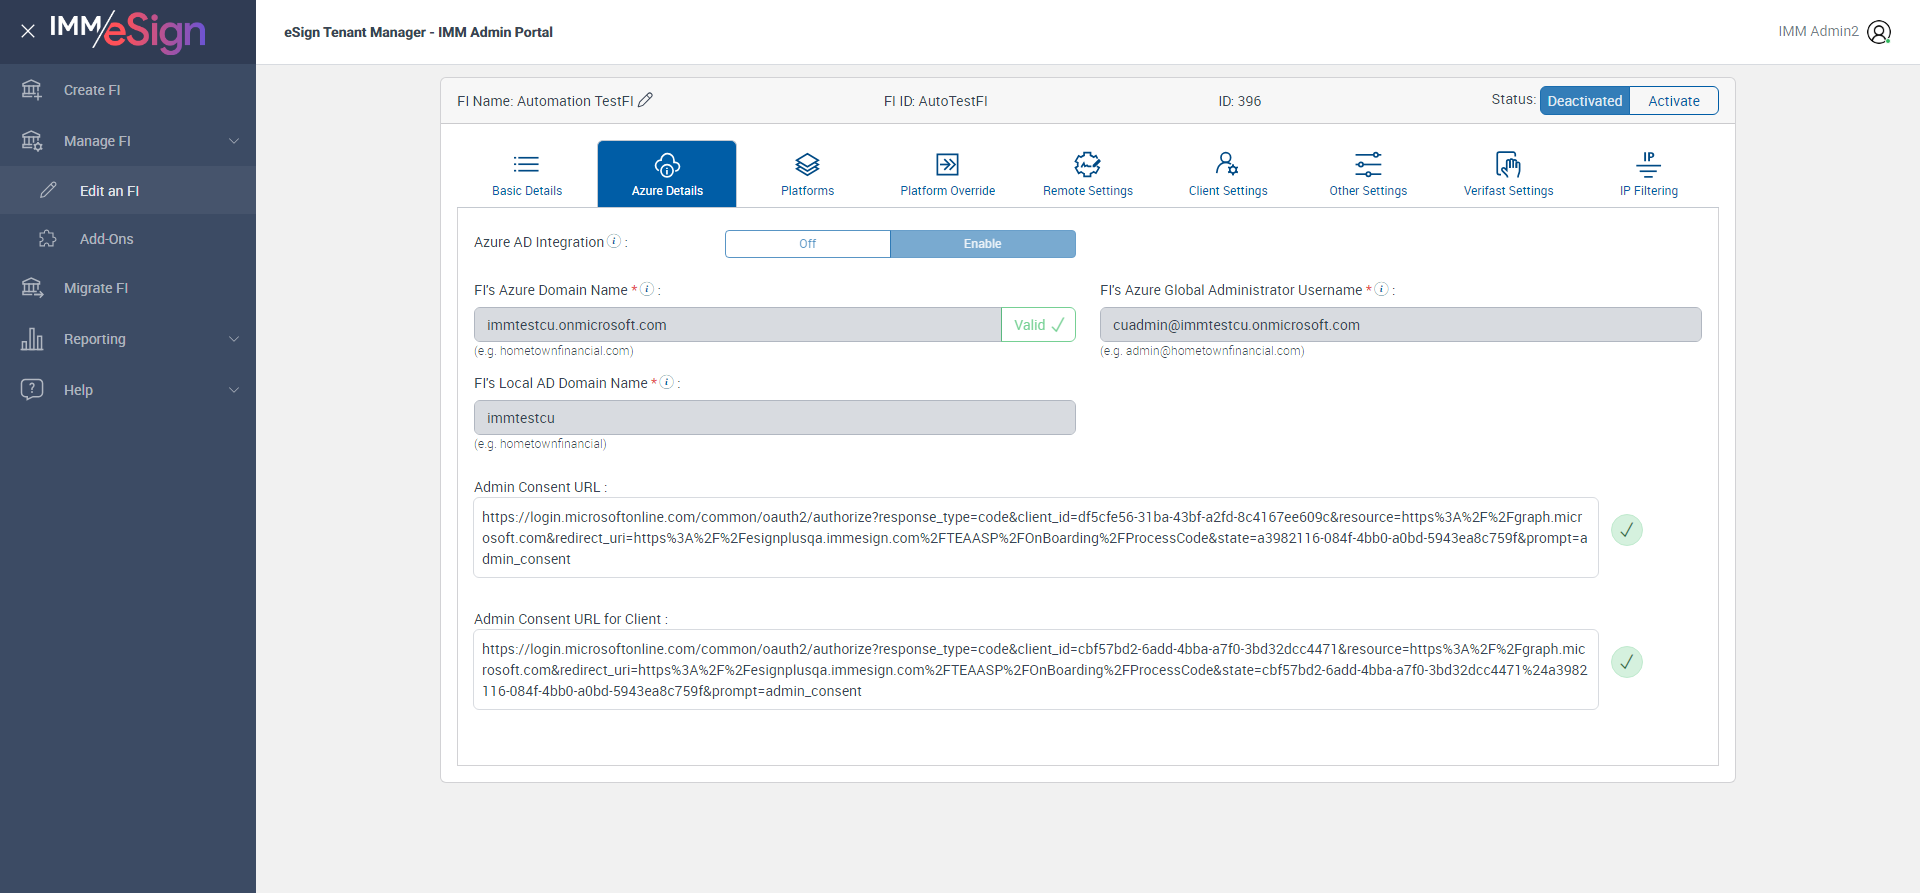Click the Client Settings person icon

coord(1227,163)
